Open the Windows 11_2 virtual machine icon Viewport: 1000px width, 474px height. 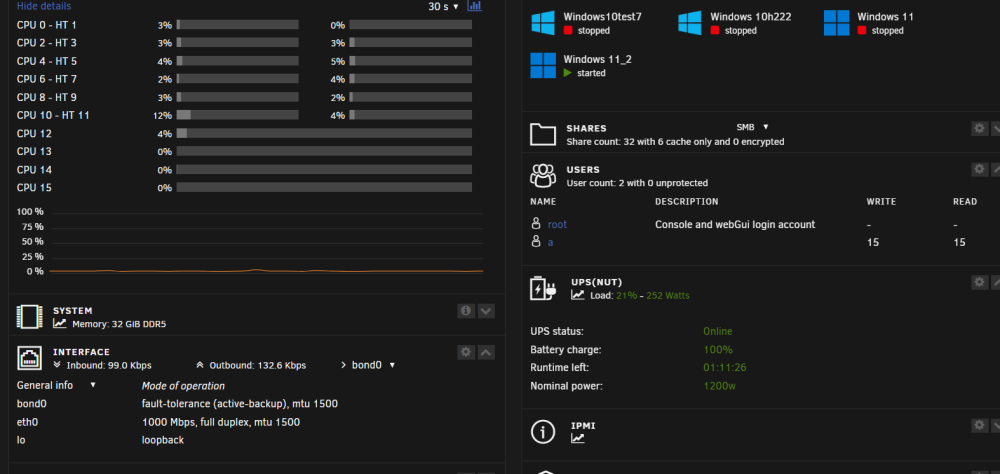point(543,65)
